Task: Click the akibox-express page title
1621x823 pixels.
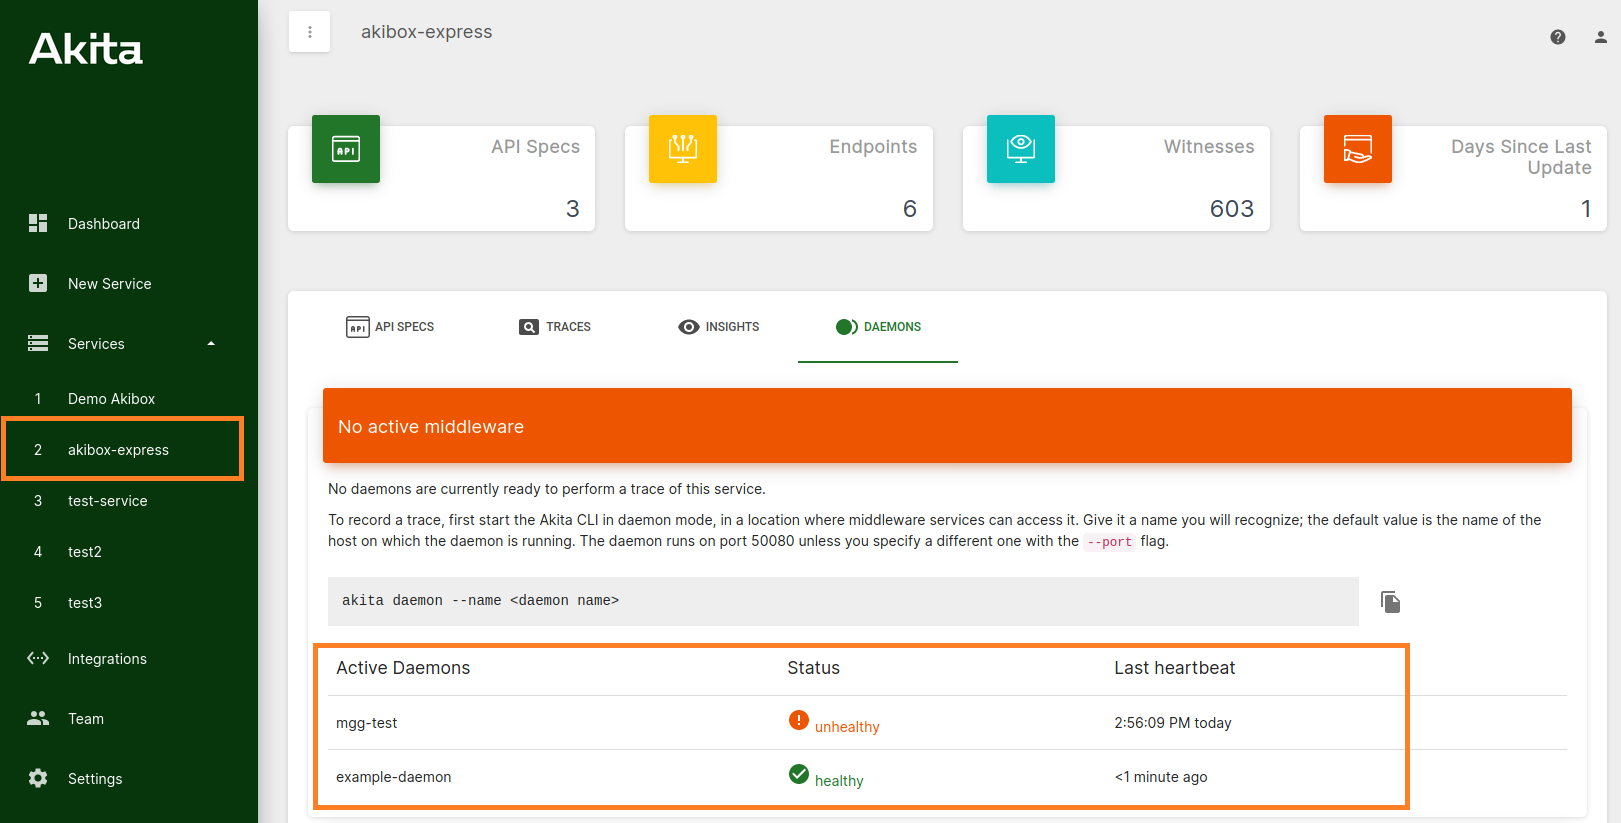Action: (x=427, y=32)
